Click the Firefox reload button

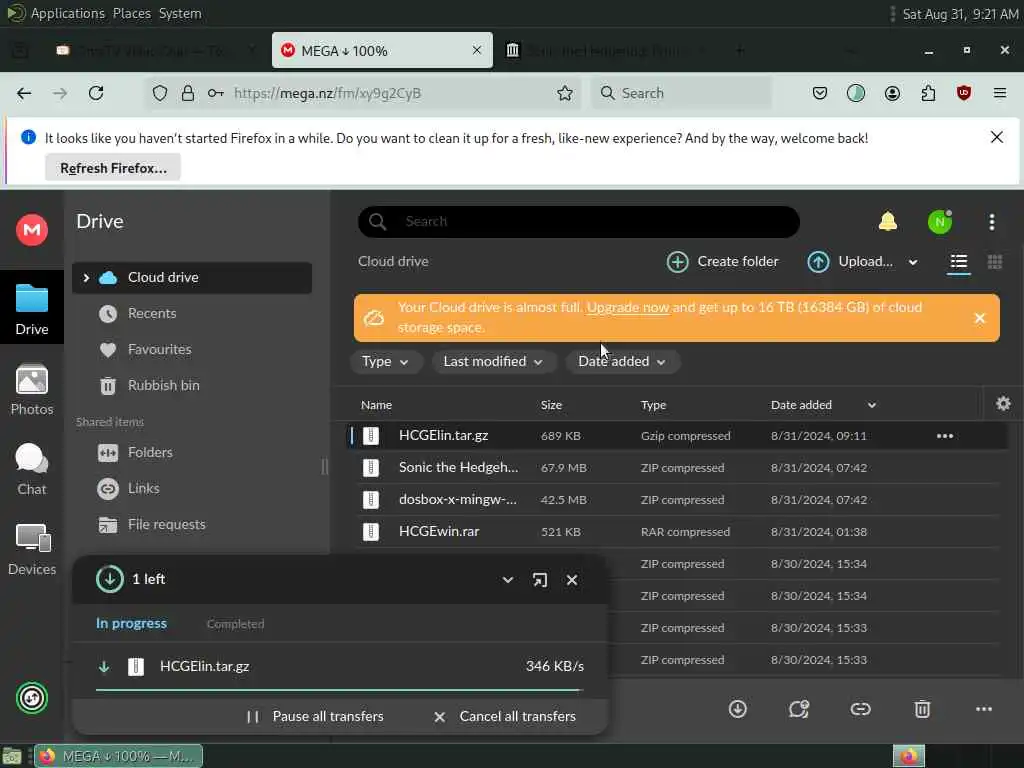point(96,93)
